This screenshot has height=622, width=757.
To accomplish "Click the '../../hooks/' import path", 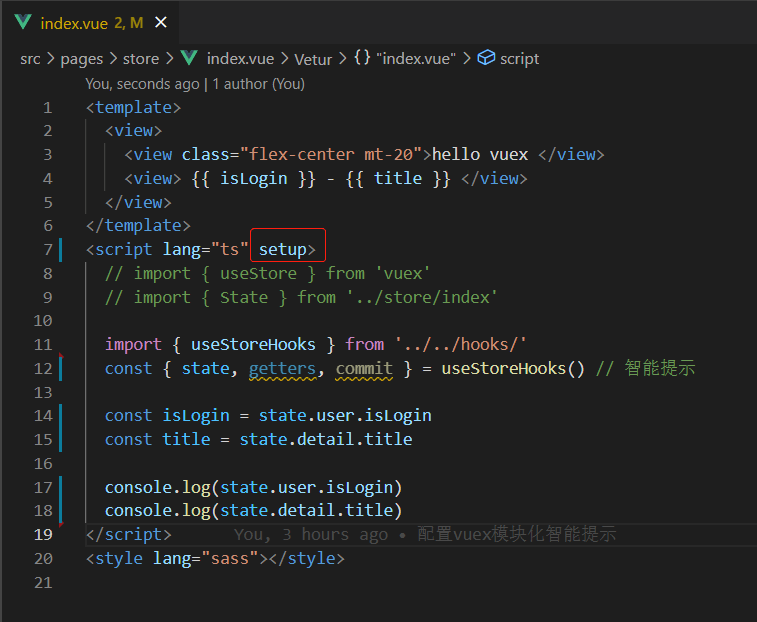I will click(x=461, y=345).
